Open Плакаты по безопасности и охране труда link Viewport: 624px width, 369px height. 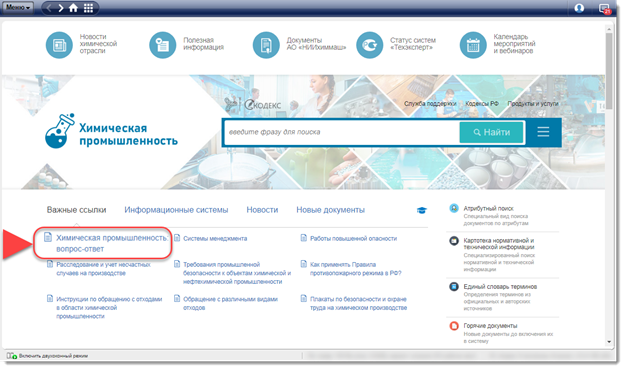pyautogui.click(x=358, y=303)
